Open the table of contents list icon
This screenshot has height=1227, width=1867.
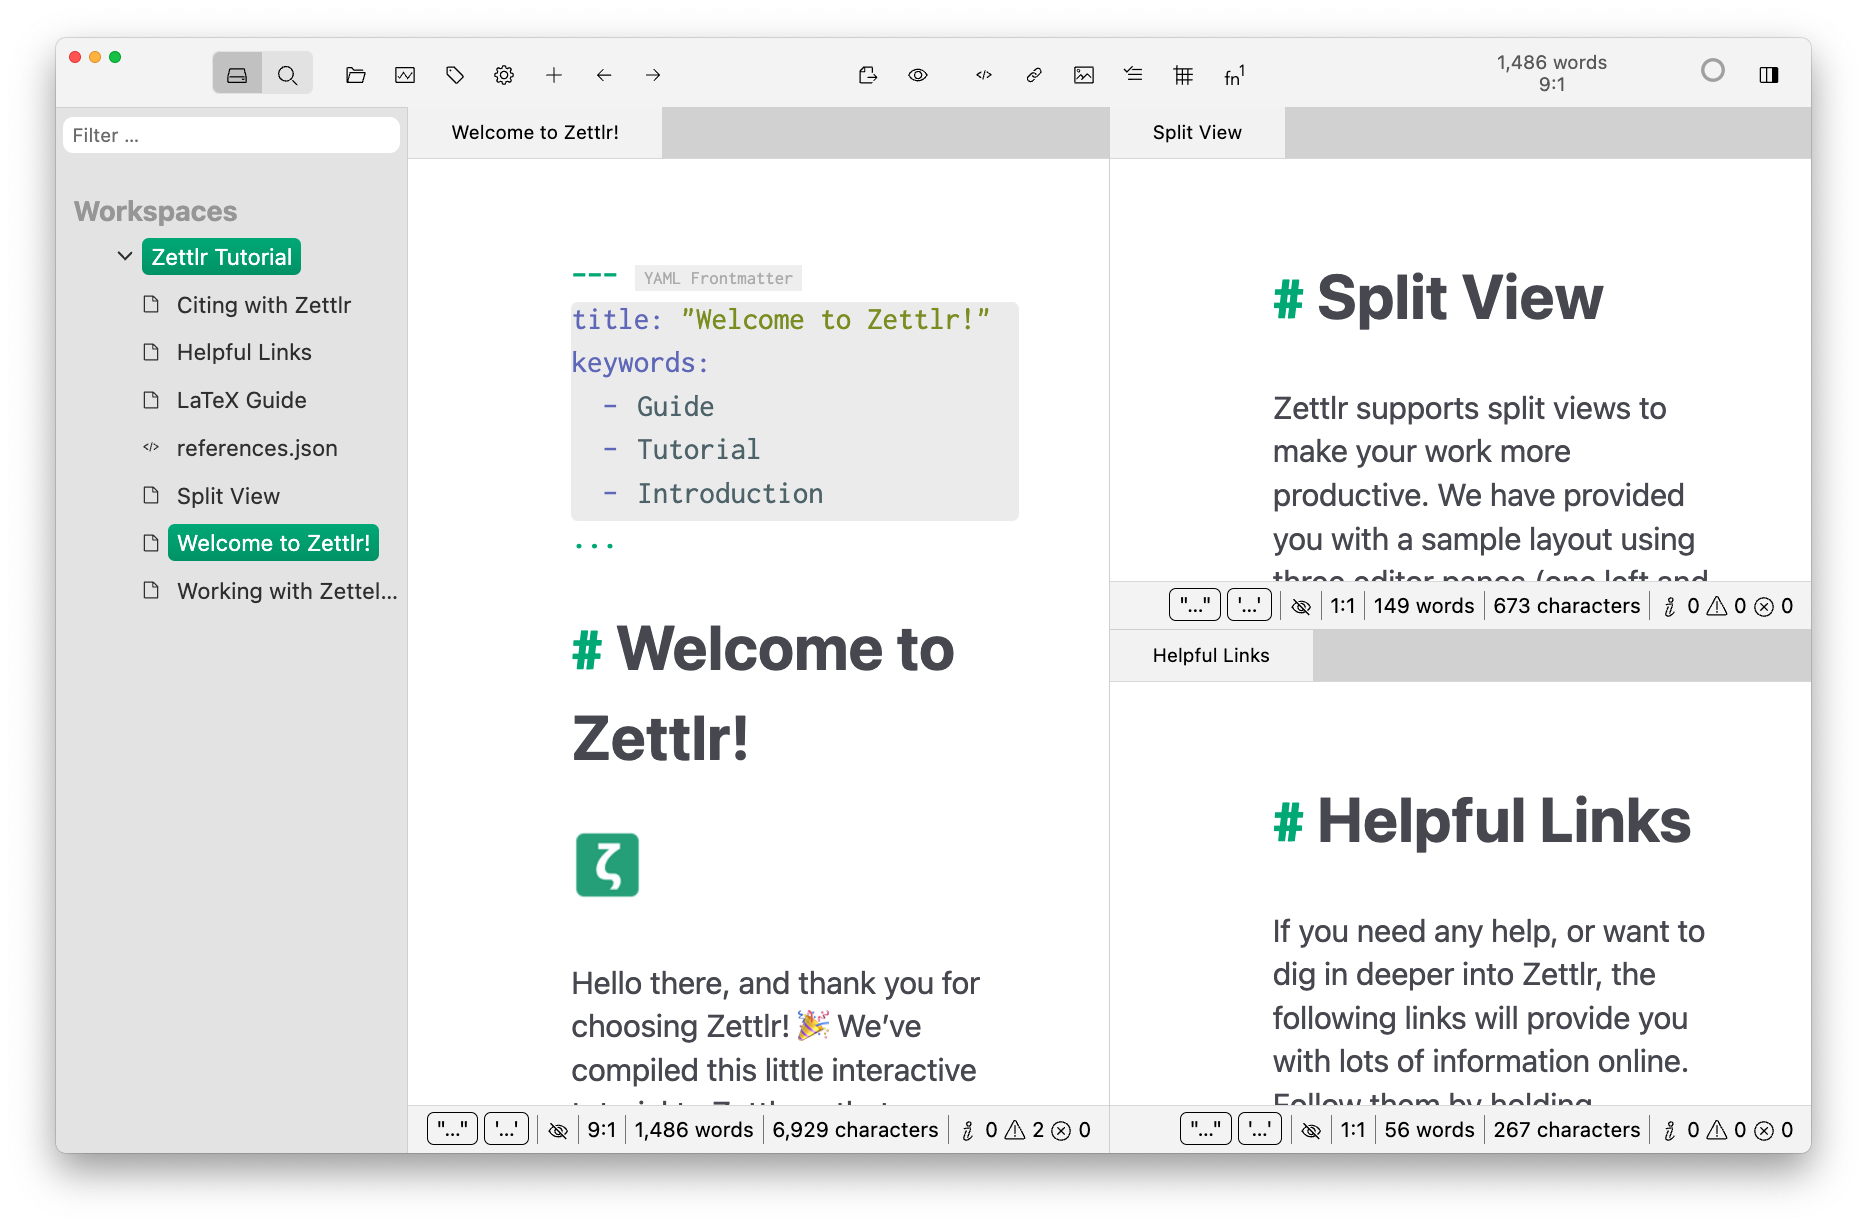pos(1133,74)
